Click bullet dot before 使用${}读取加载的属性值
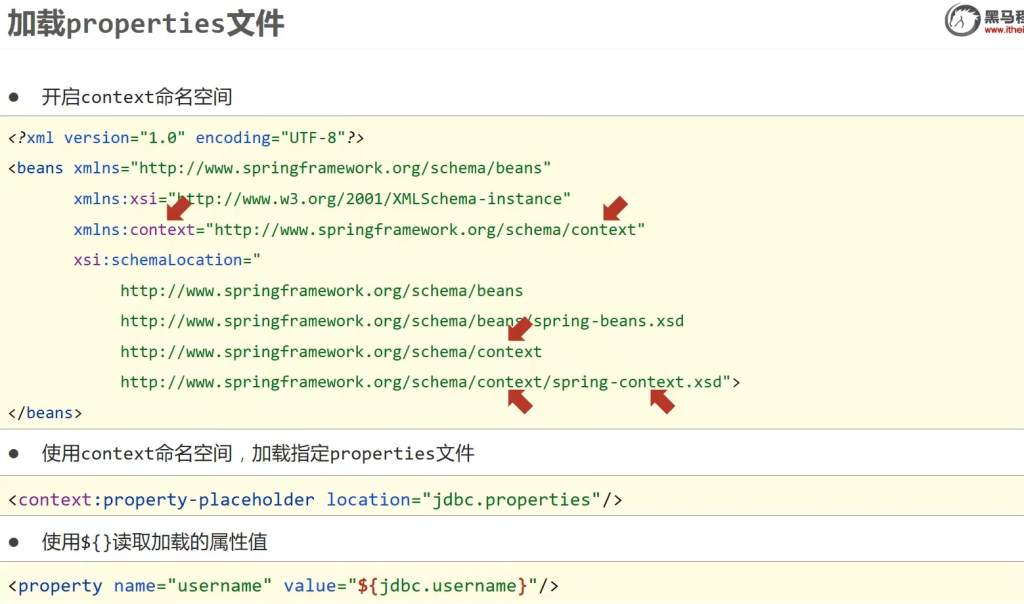The image size is (1024, 604). click(14, 542)
